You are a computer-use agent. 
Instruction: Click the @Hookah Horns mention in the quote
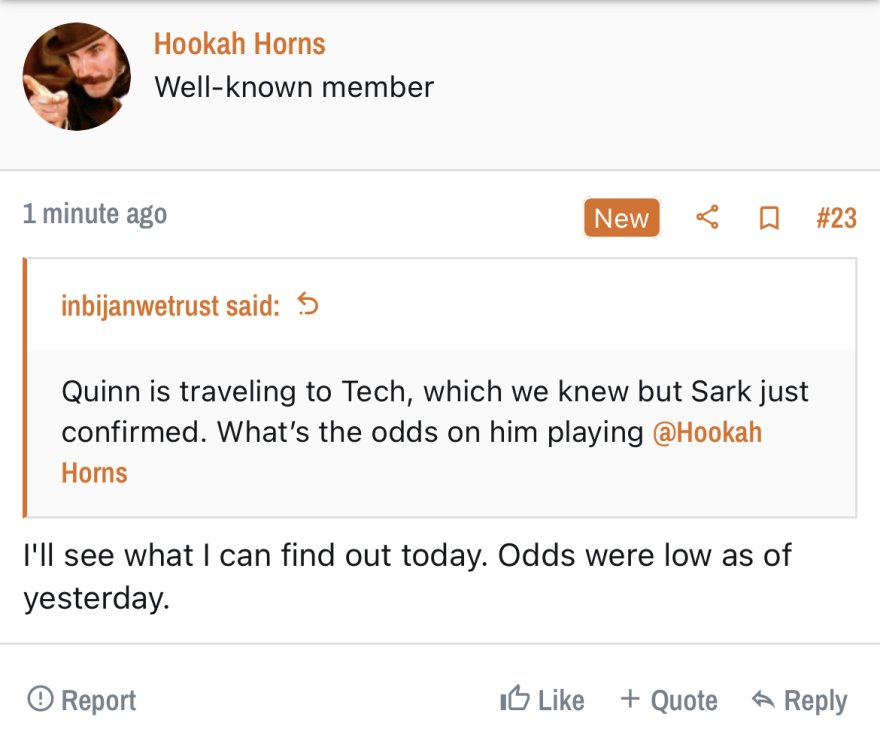pos(706,433)
